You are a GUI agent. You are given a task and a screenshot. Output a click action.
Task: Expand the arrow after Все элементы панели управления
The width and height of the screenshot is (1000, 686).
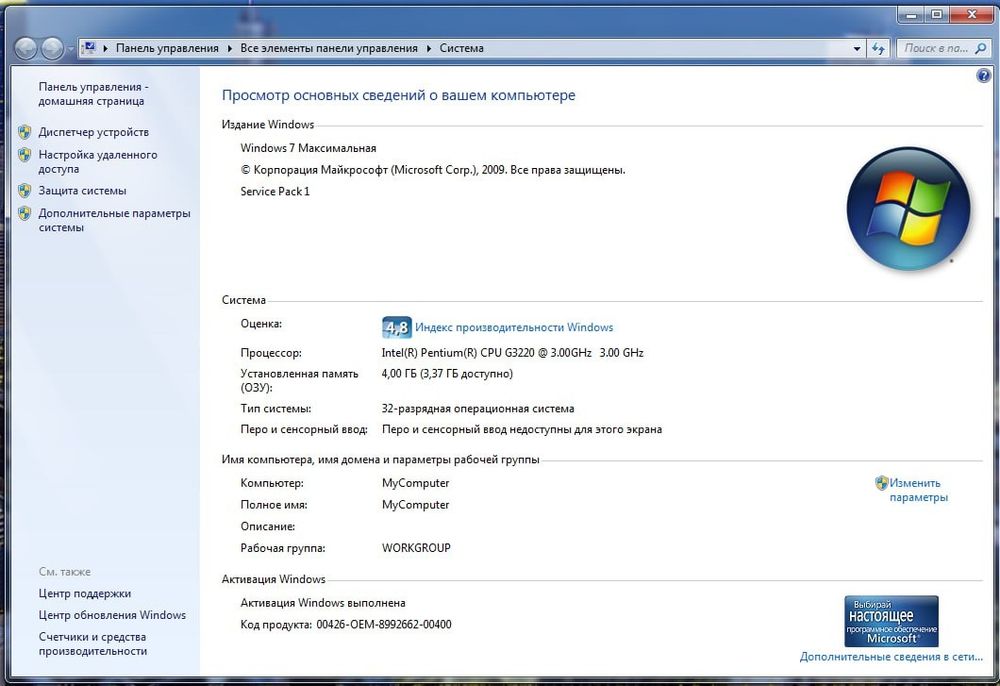429,48
